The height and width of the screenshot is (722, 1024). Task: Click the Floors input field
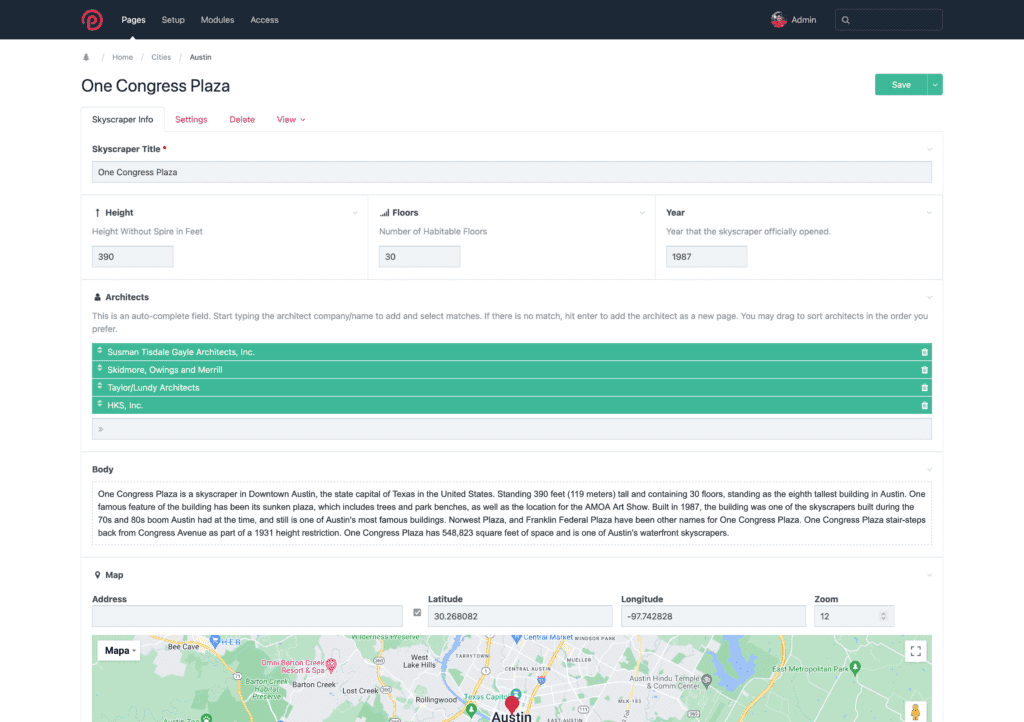point(419,257)
